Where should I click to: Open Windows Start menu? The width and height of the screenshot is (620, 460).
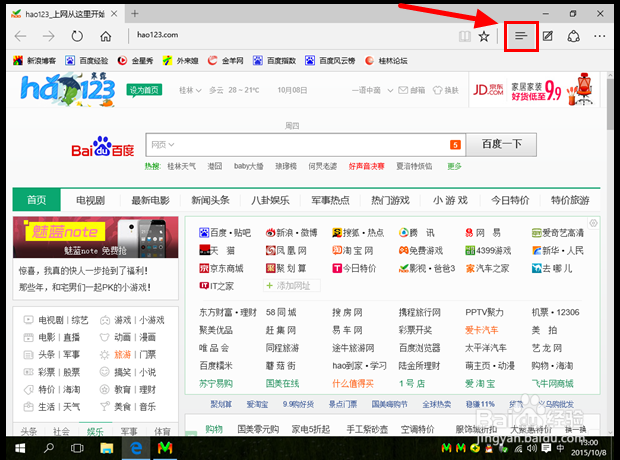tap(20, 448)
